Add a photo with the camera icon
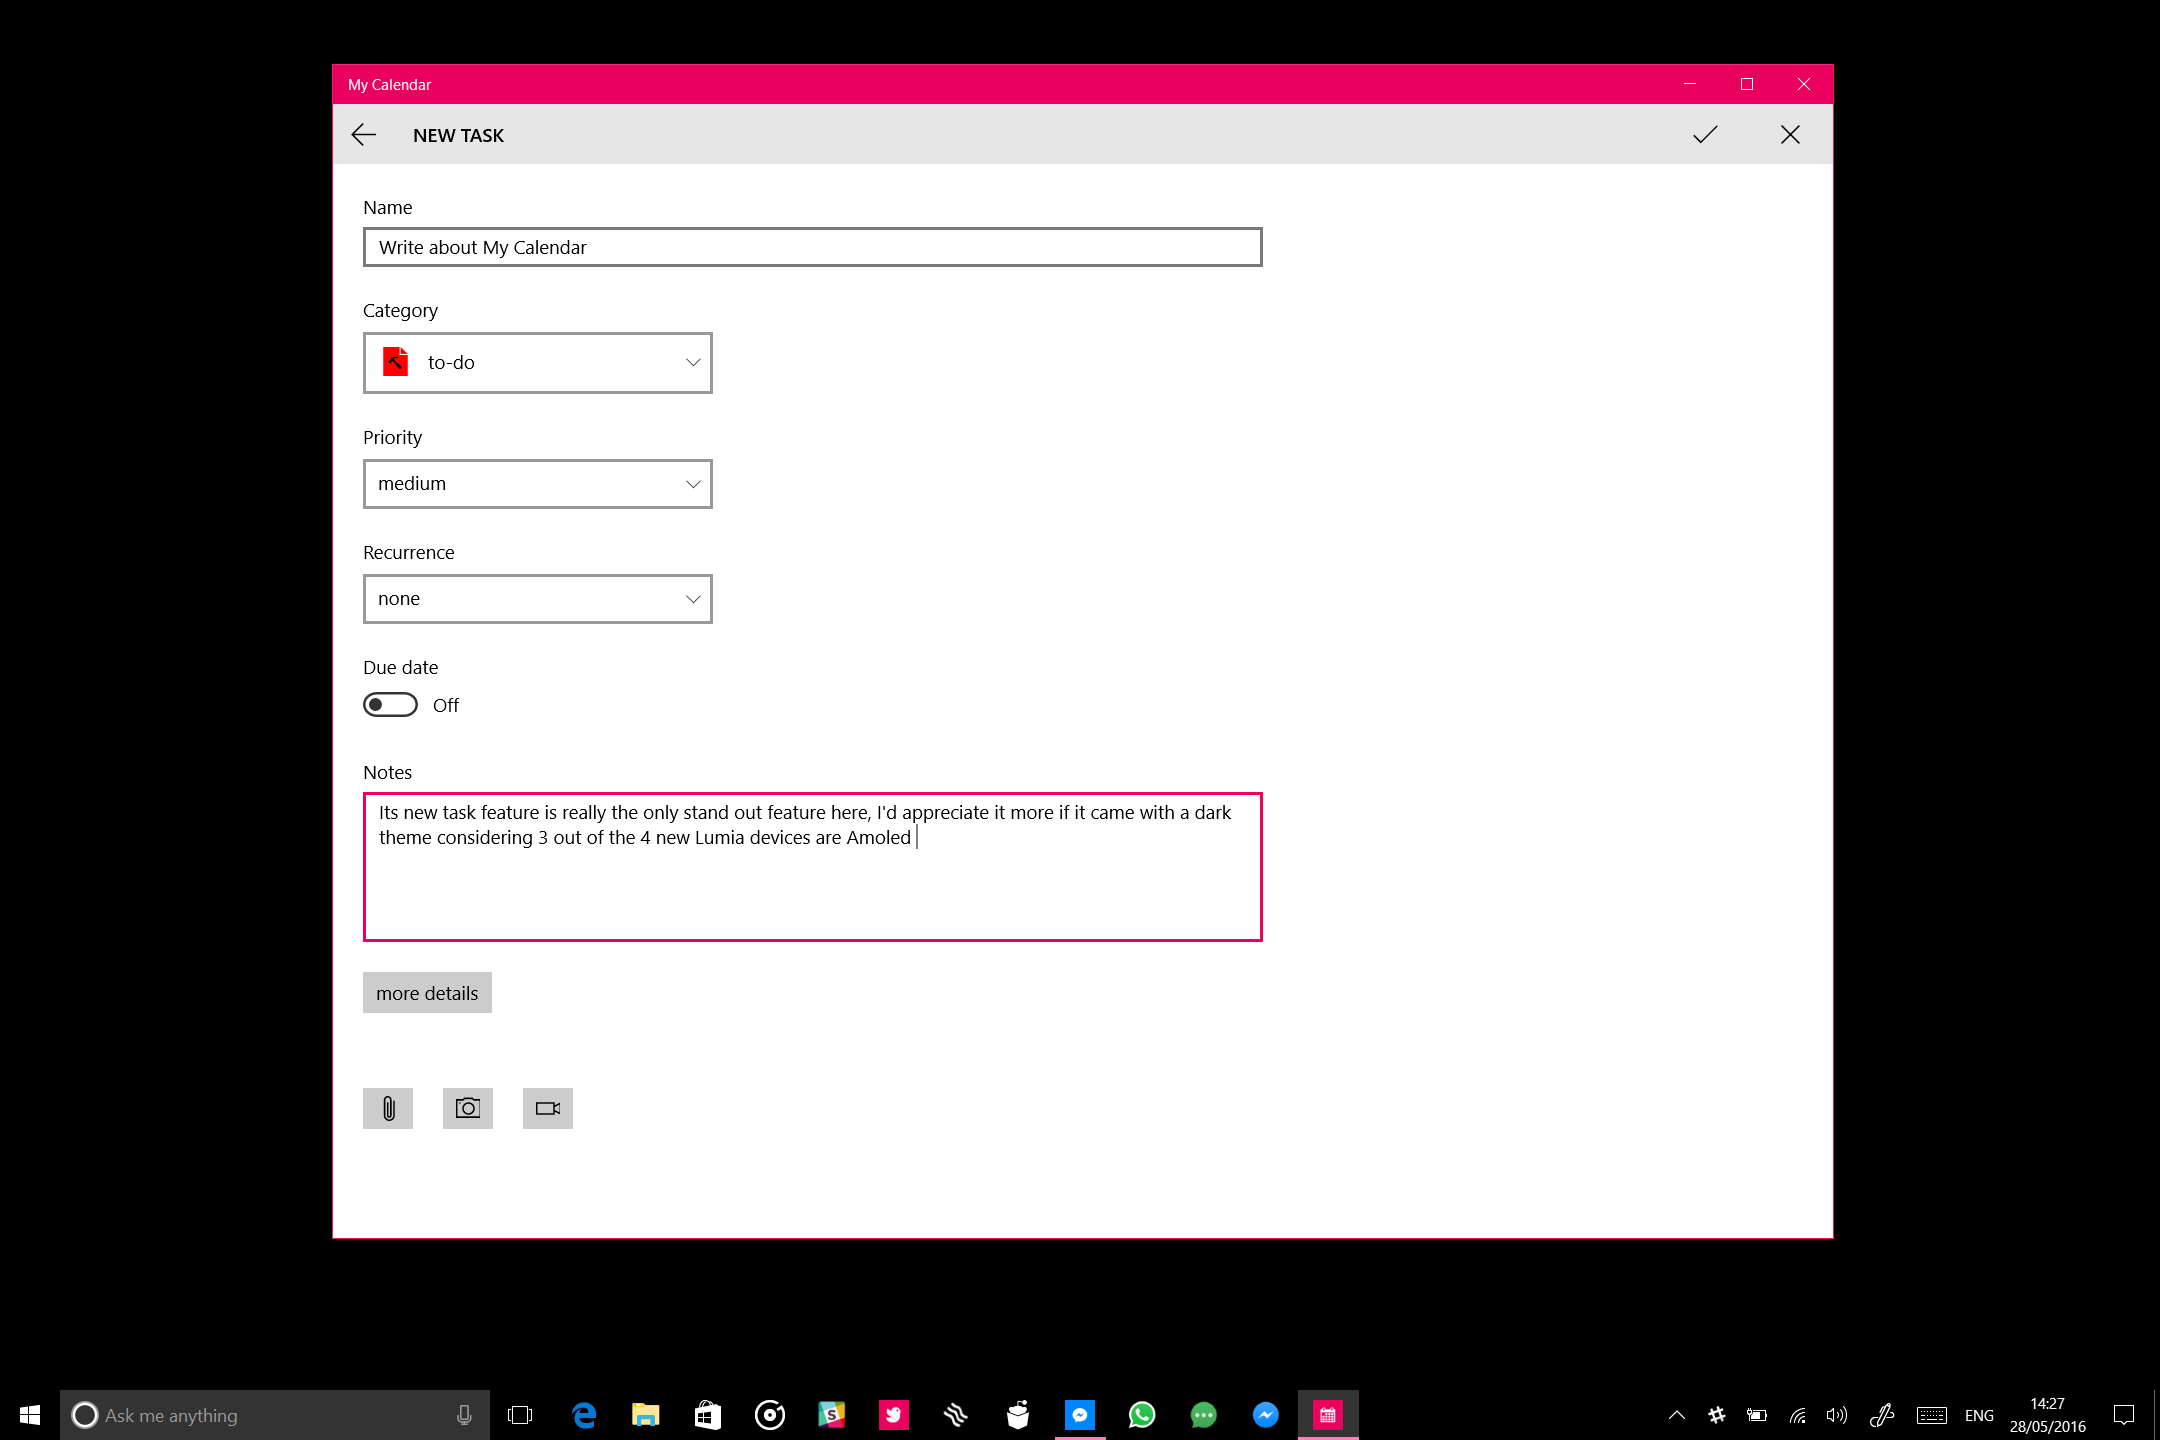Viewport: 2160px width, 1440px height. pyautogui.click(x=468, y=1108)
